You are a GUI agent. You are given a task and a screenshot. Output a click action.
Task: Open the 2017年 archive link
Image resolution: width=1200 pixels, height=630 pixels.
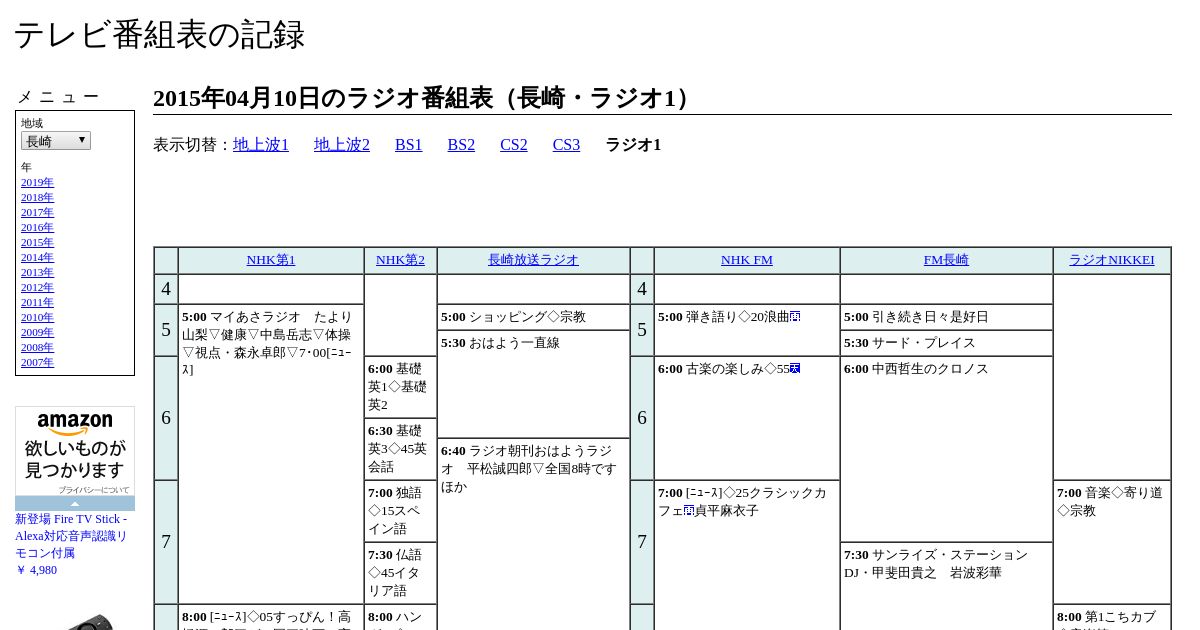tap(37, 212)
